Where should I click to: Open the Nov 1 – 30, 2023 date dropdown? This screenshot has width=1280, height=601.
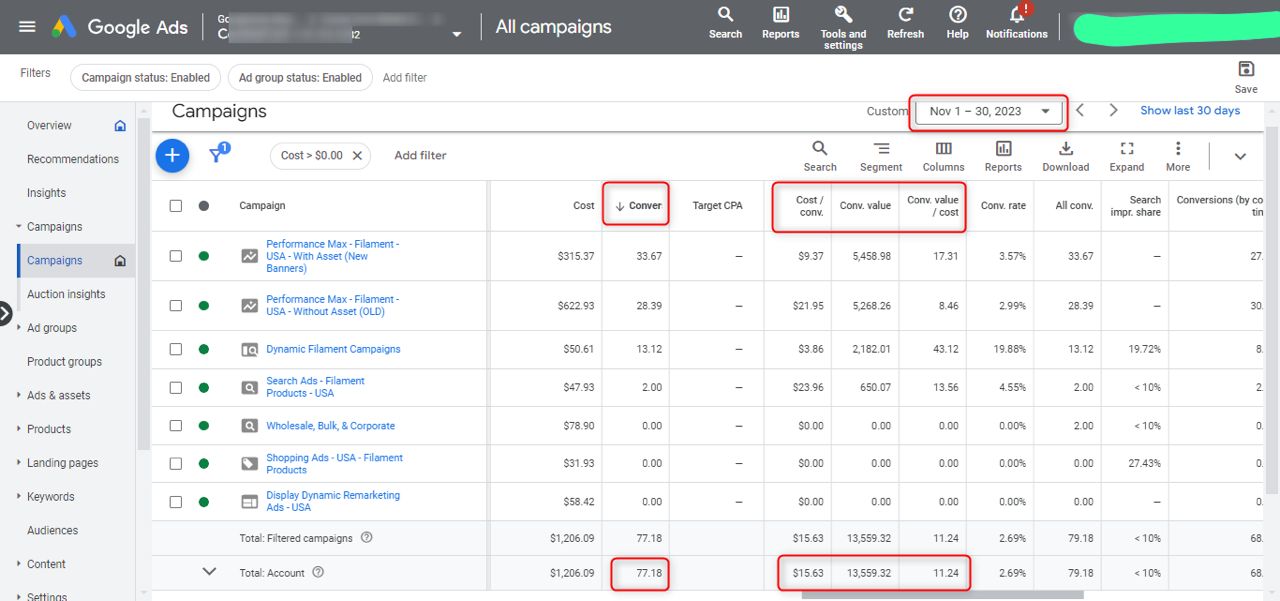[988, 111]
